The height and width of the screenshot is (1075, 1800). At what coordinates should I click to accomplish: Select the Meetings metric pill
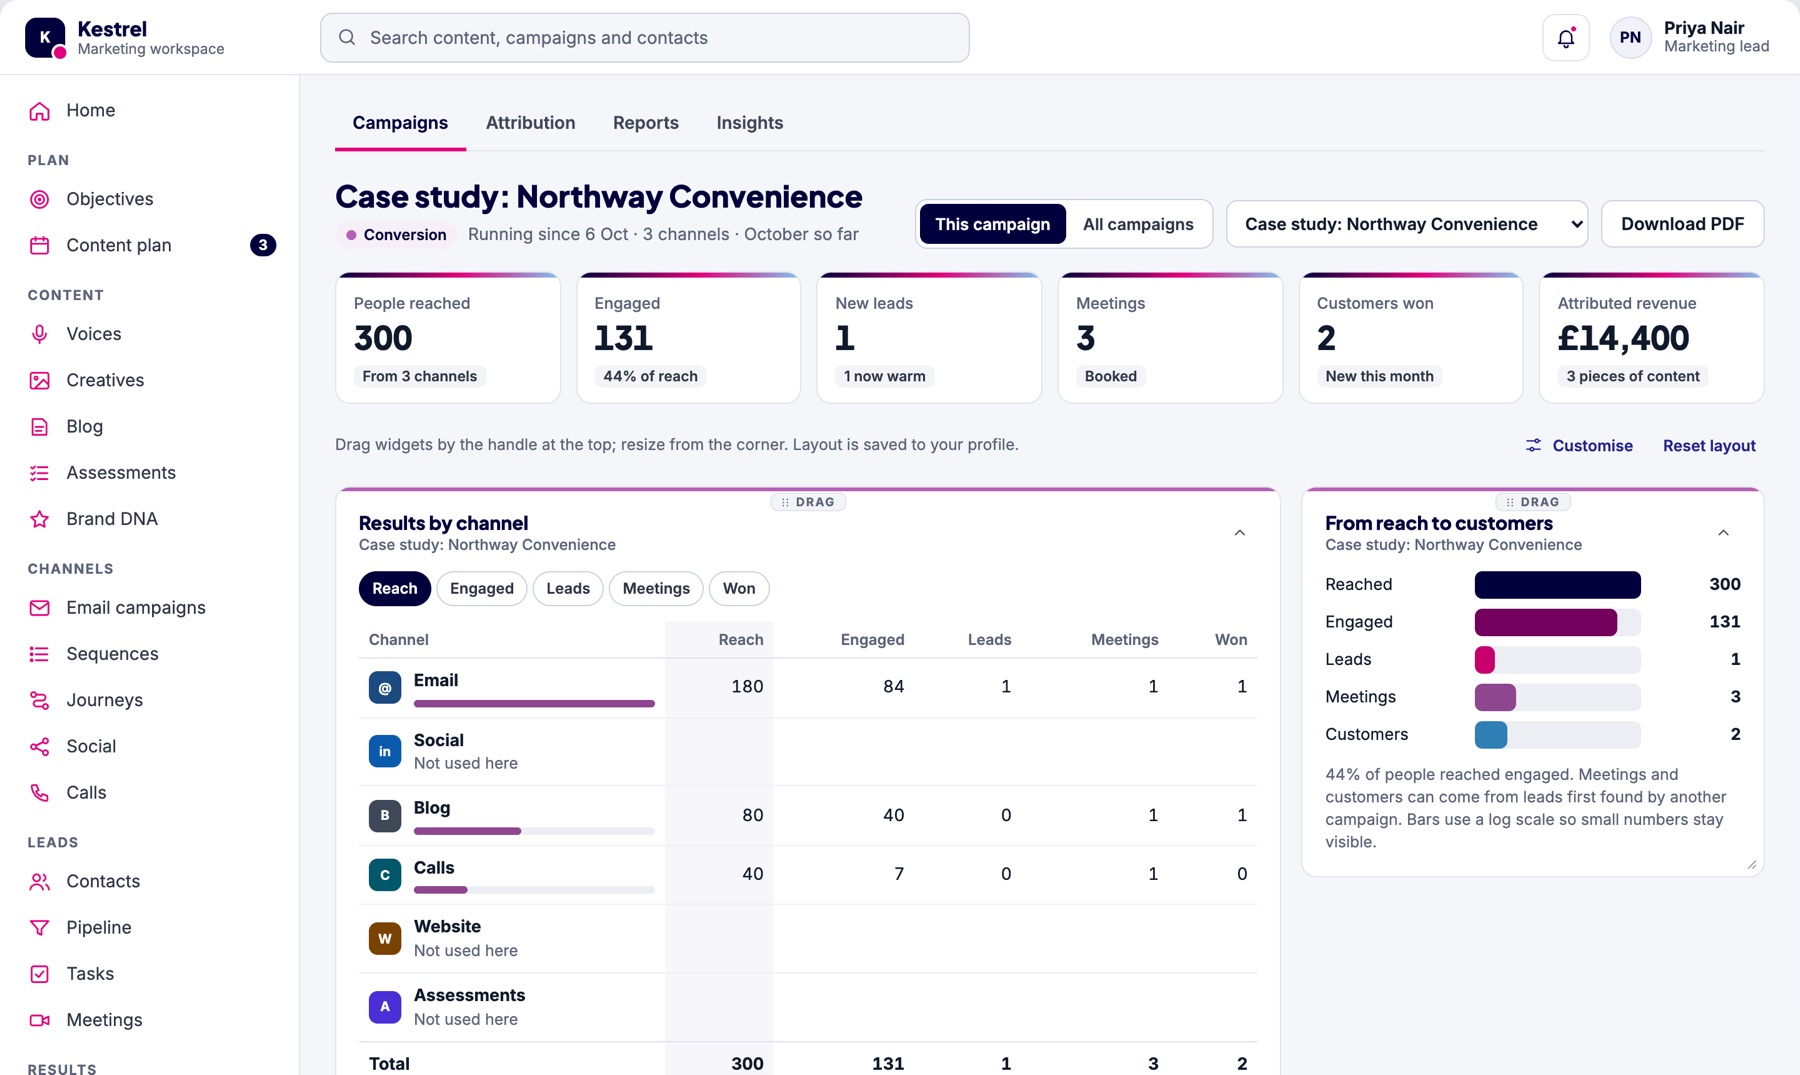(656, 589)
